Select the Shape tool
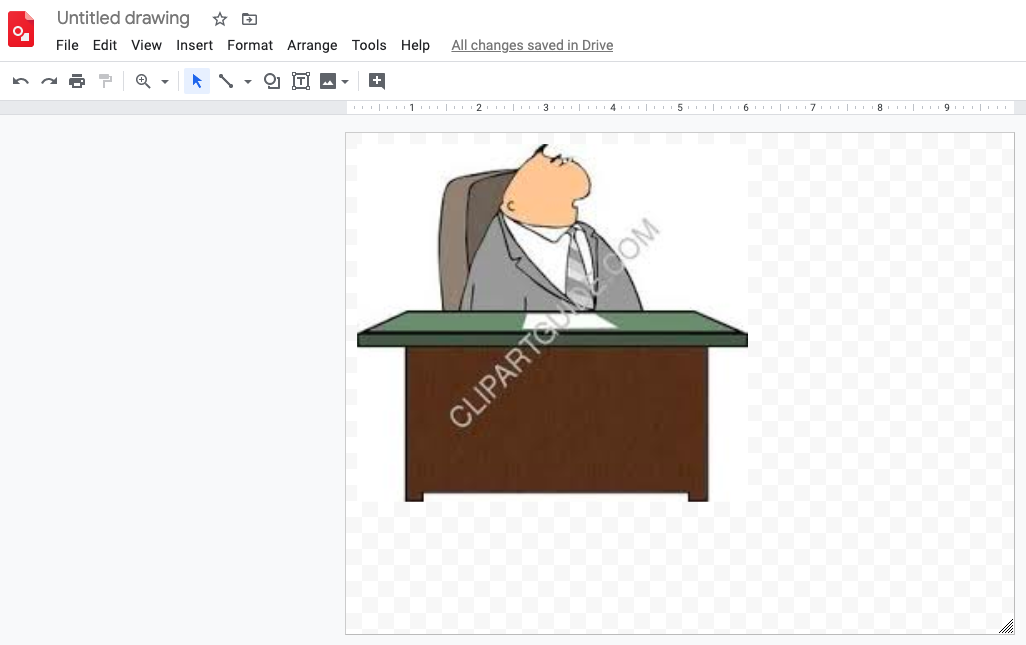Screen dimensions: 1026x645 [271, 81]
